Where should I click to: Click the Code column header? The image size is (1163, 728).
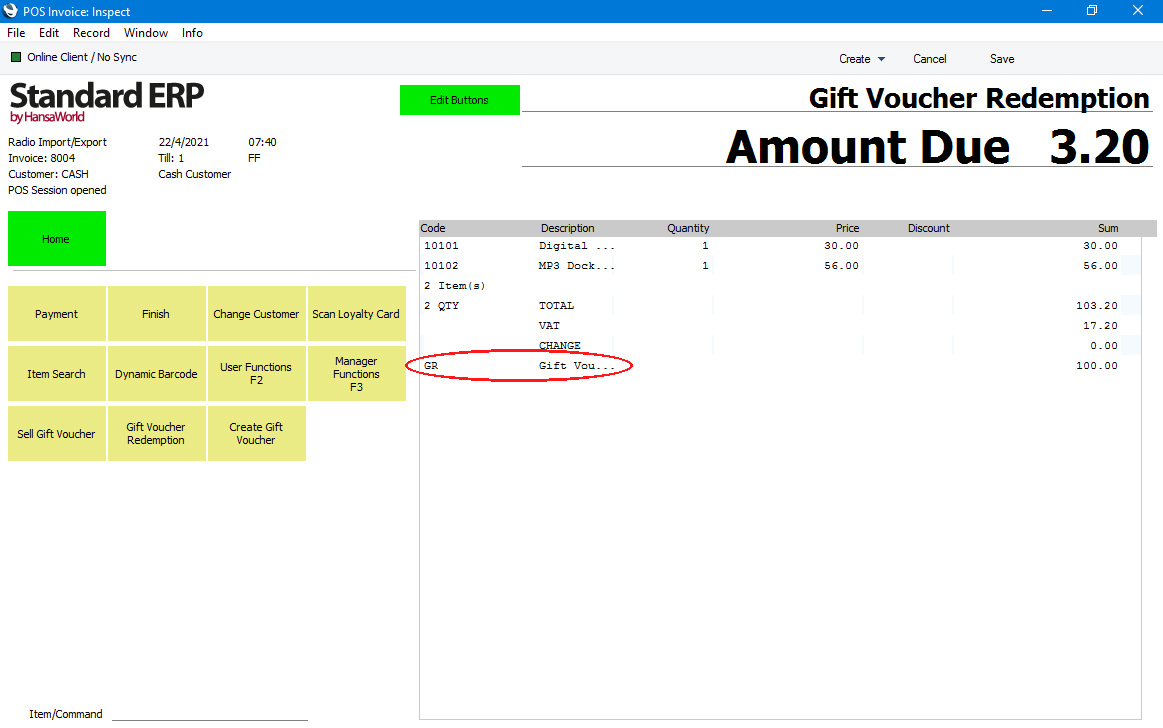(433, 228)
